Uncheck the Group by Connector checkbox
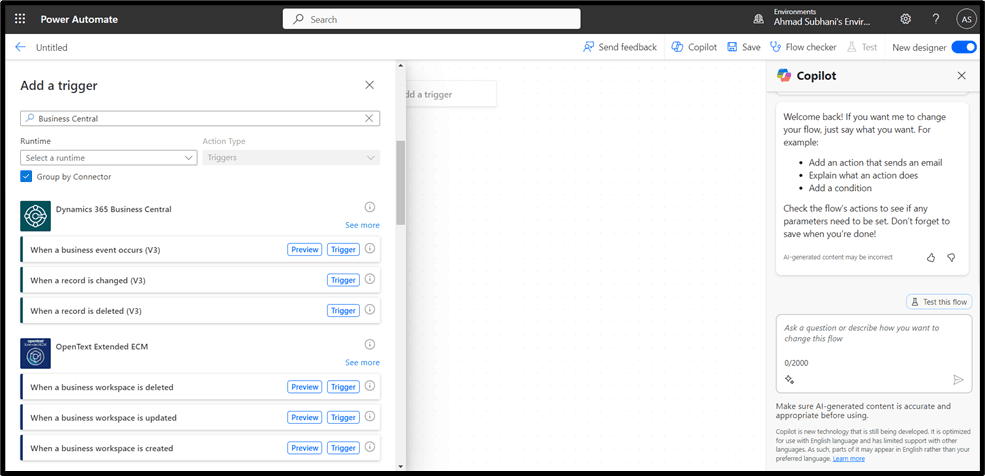985x476 pixels. click(x=27, y=176)
